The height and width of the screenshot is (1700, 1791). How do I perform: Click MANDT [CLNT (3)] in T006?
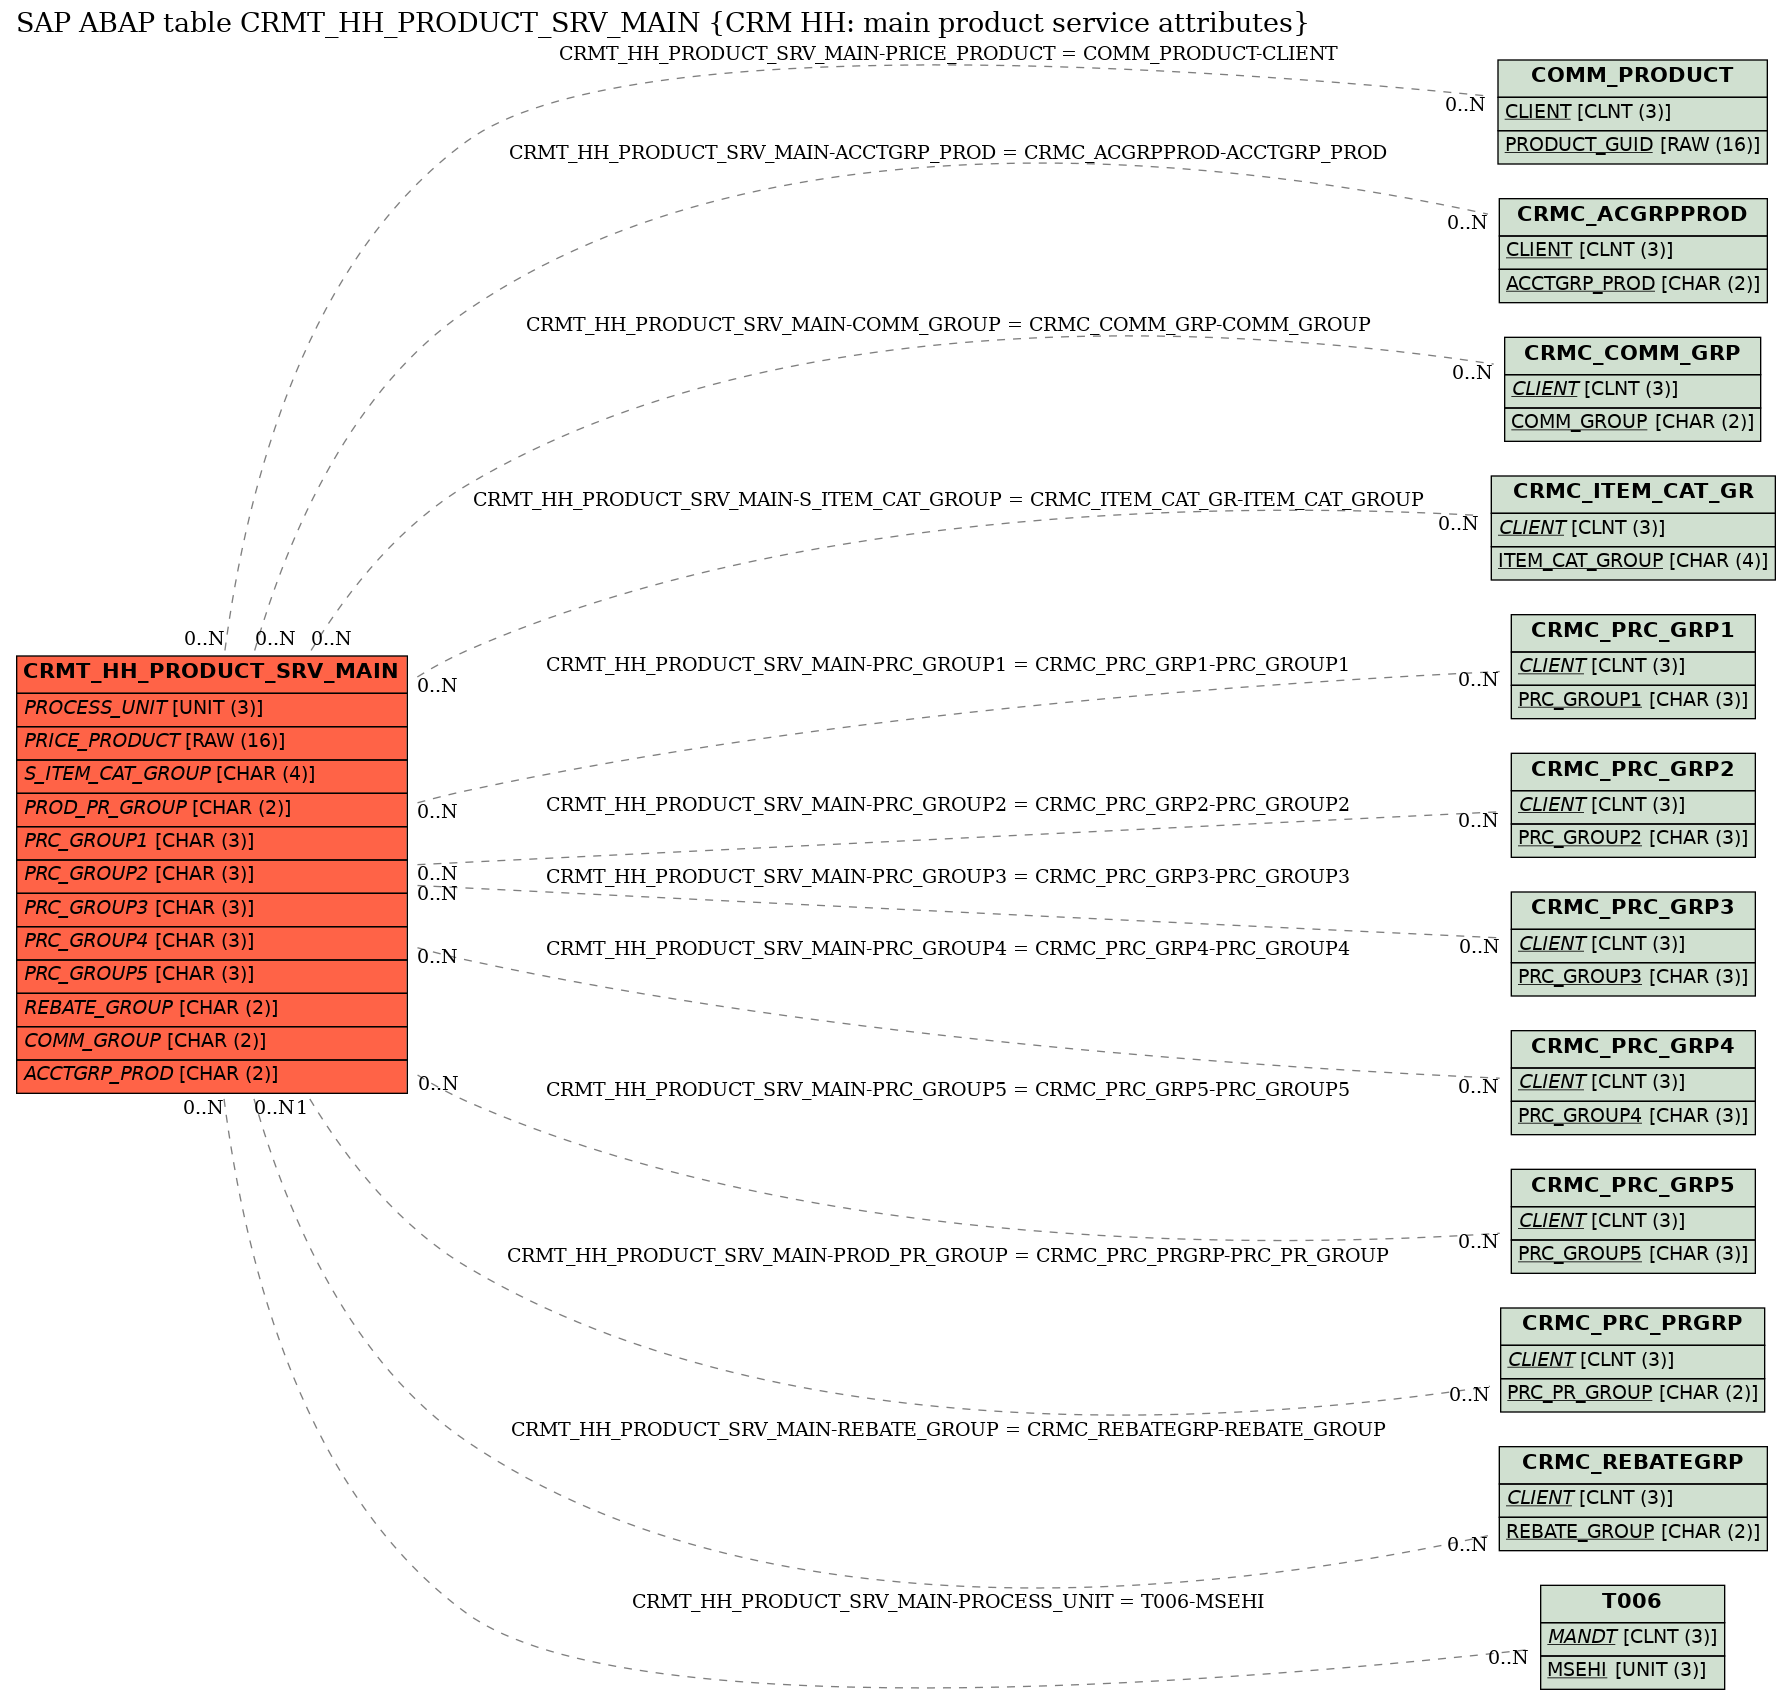pos(1632,1638)
